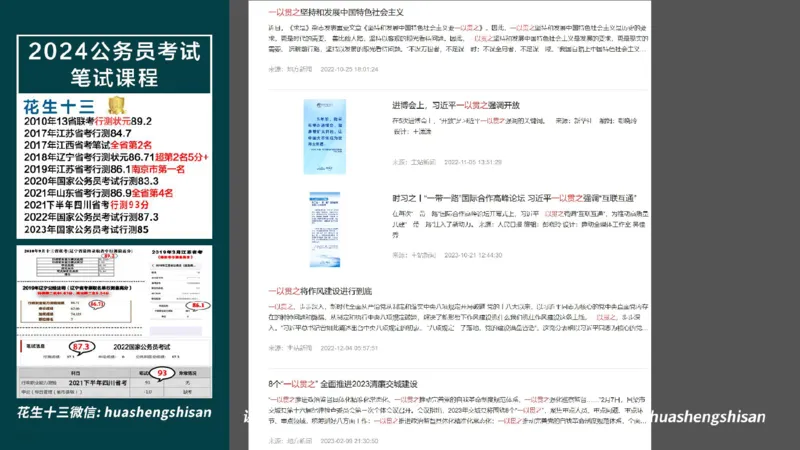800x450 pixels.
Task: Click the gold trophy icon beside 花生十三
Action: coord(117,106)
